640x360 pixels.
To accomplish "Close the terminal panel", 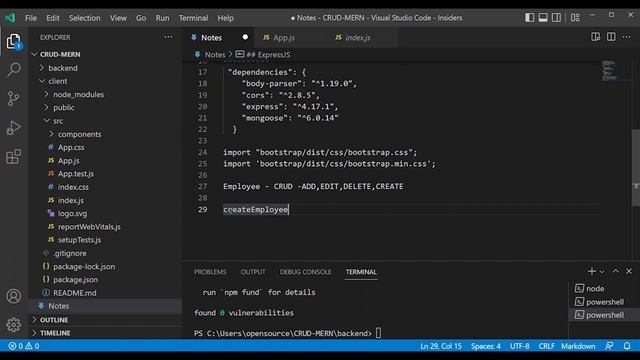I will click(x=629, y=271).
